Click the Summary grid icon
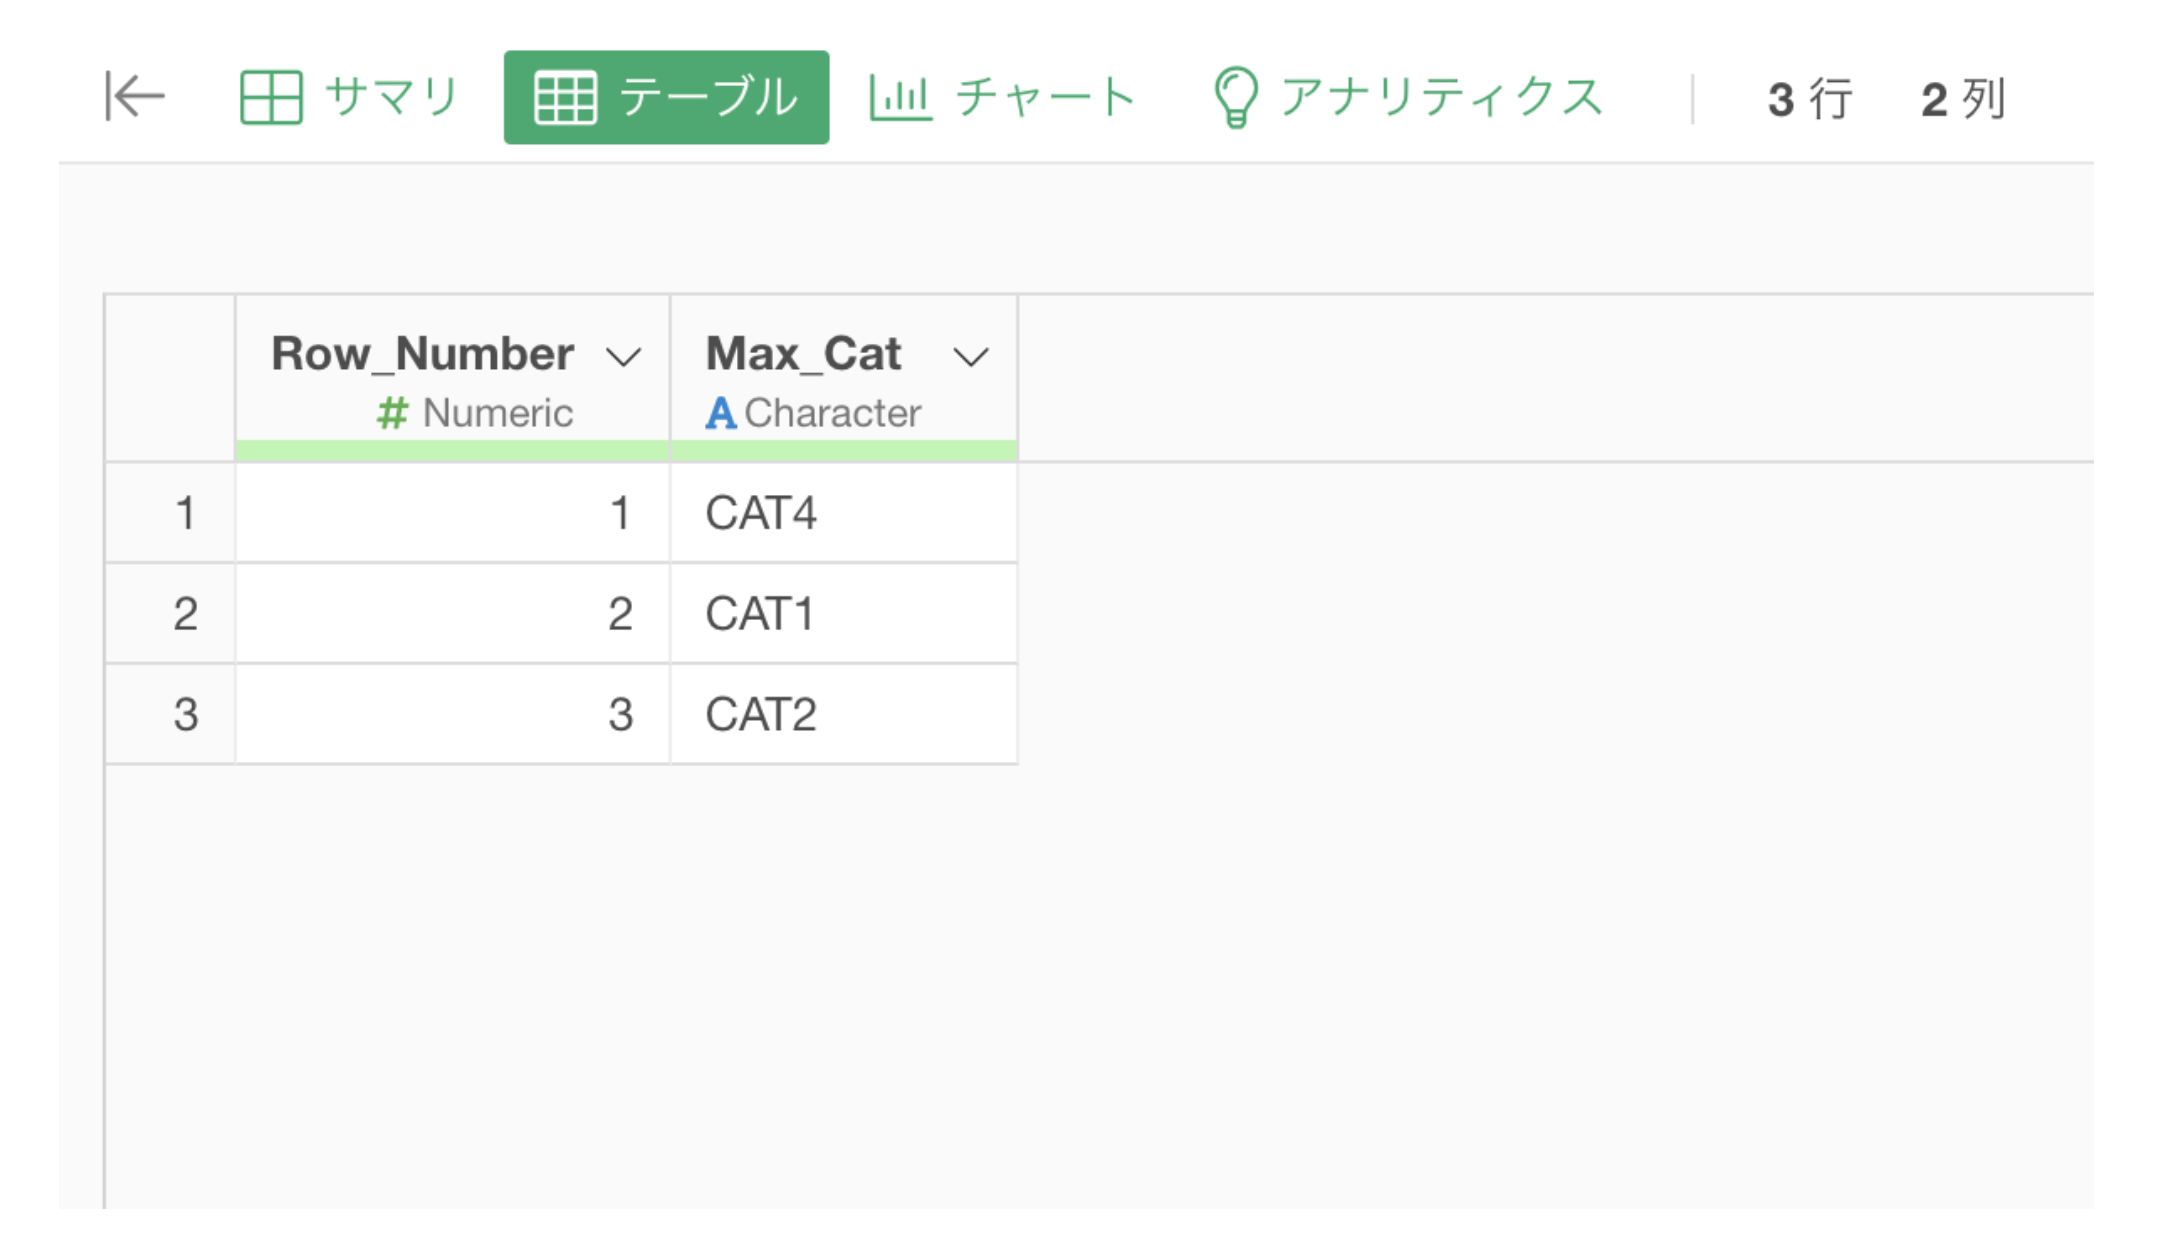The image size is (2184, 1248). pos(271,97)
